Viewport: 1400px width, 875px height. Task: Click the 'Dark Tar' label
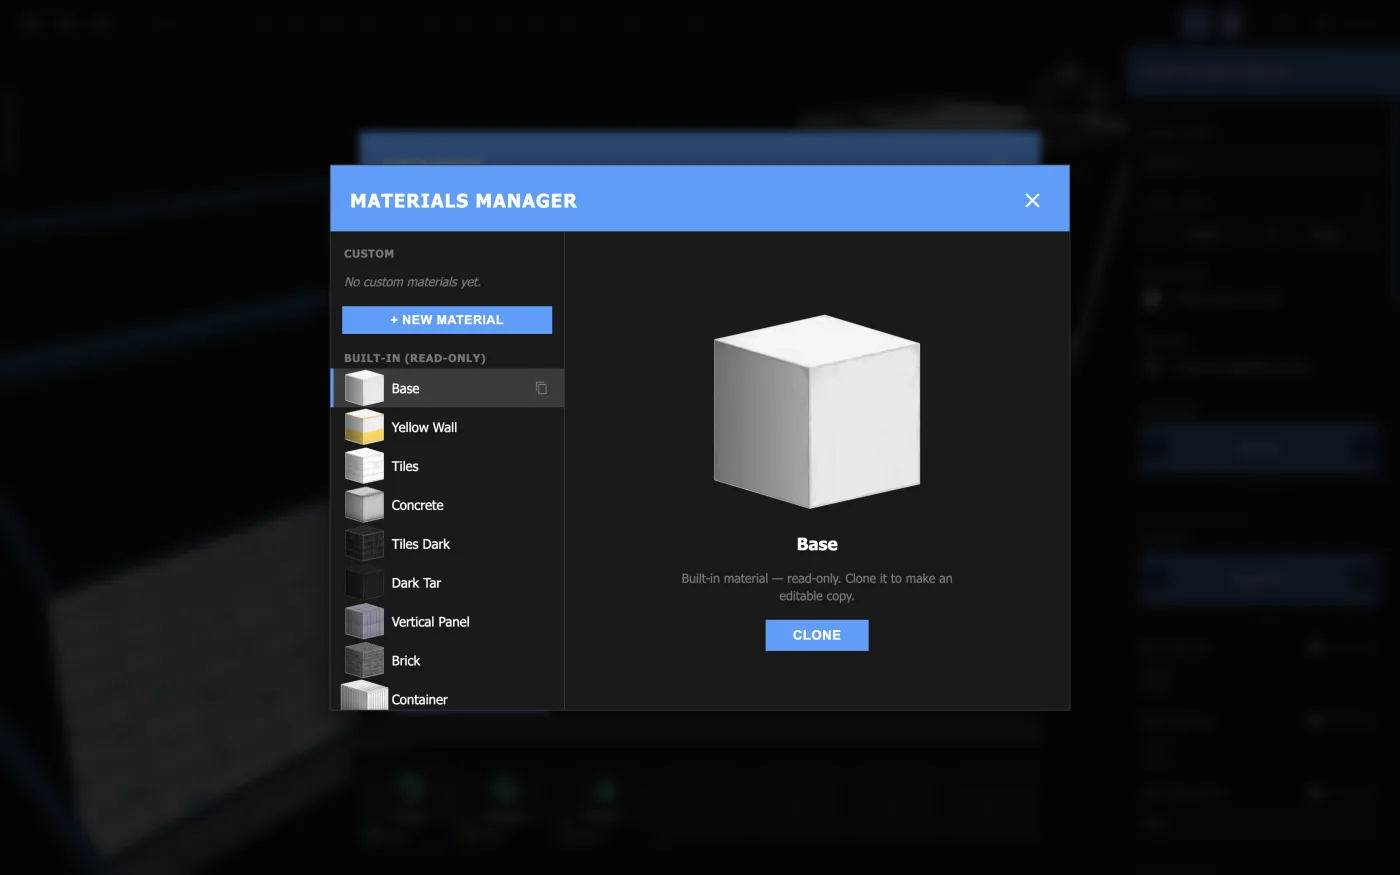click(416, 583)
